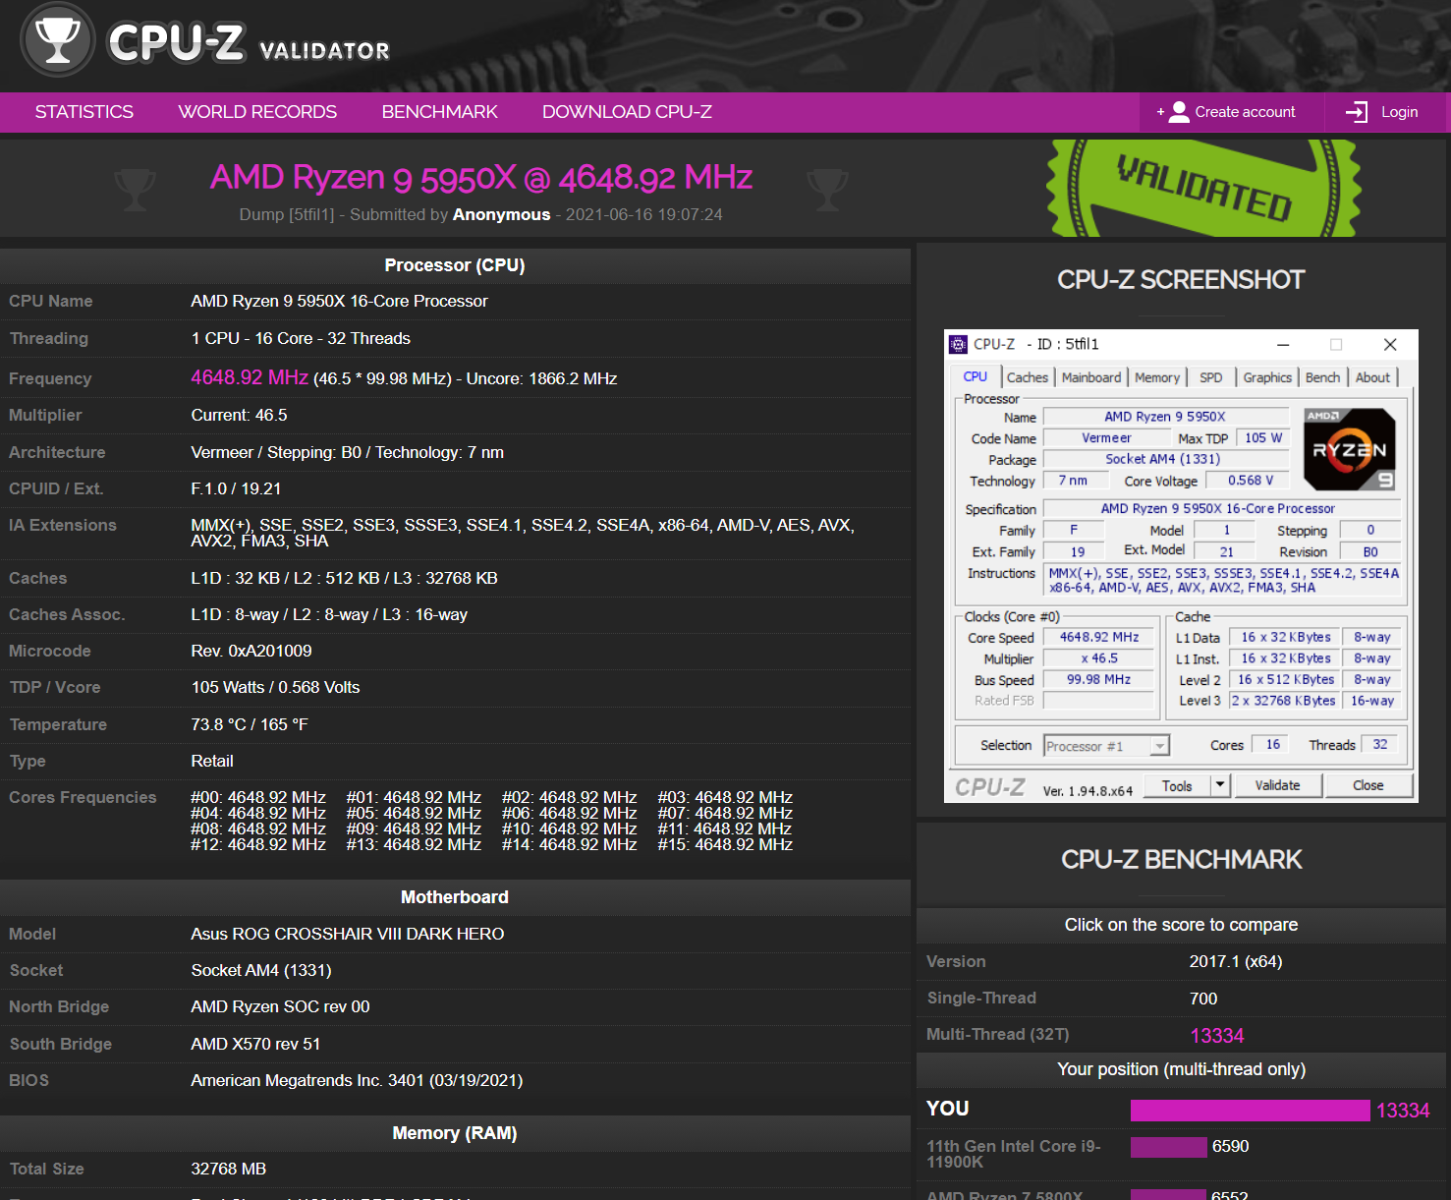Click motherboard model Asus ROG CROSSHAIR VIII DARK HERO
This screenshot has height=1200, width=1451.
point(347,934)
